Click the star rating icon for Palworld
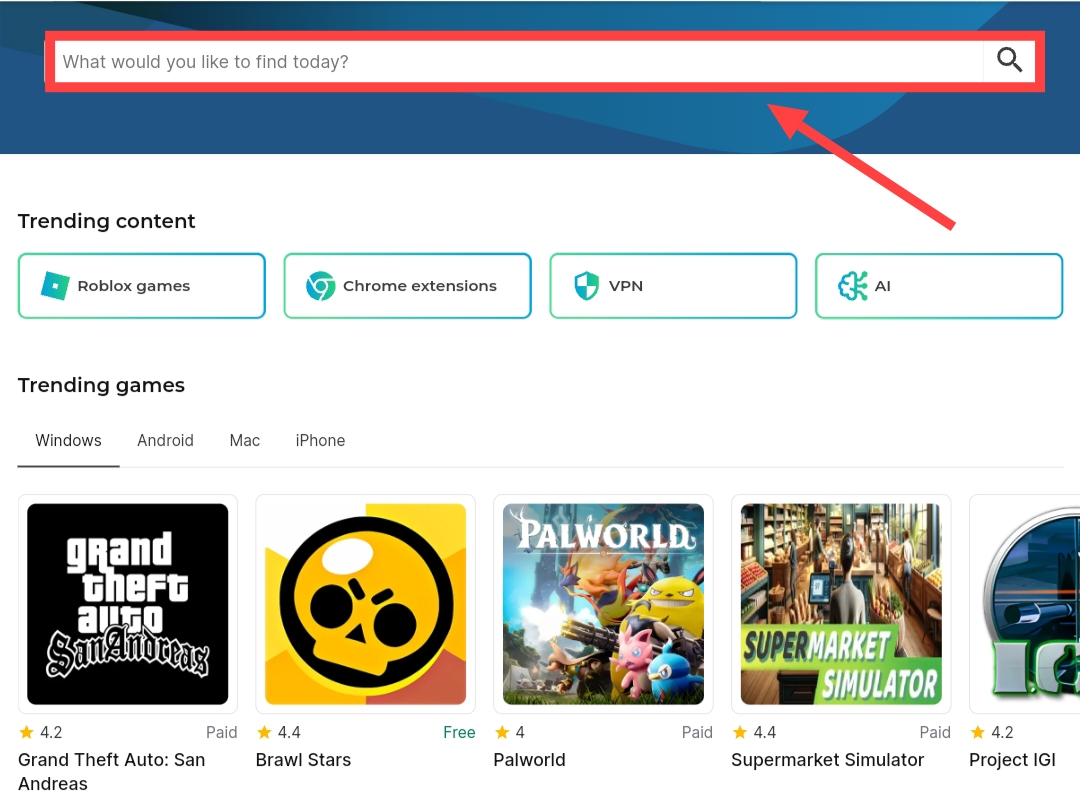1080x796 pixels. [502, 732]
